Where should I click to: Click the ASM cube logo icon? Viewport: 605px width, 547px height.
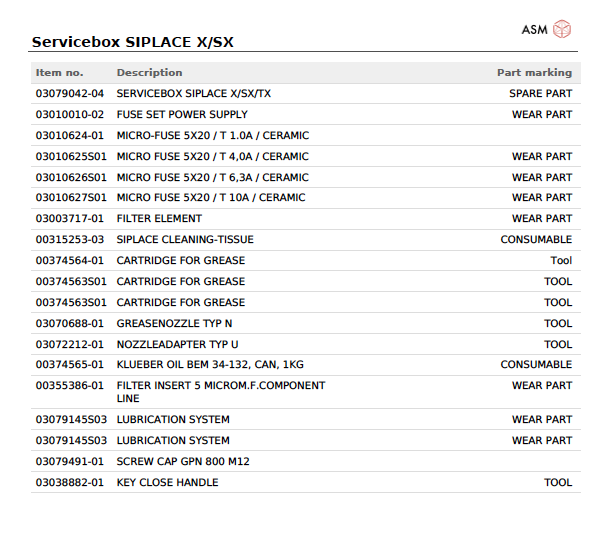click(x=561, y=29)
